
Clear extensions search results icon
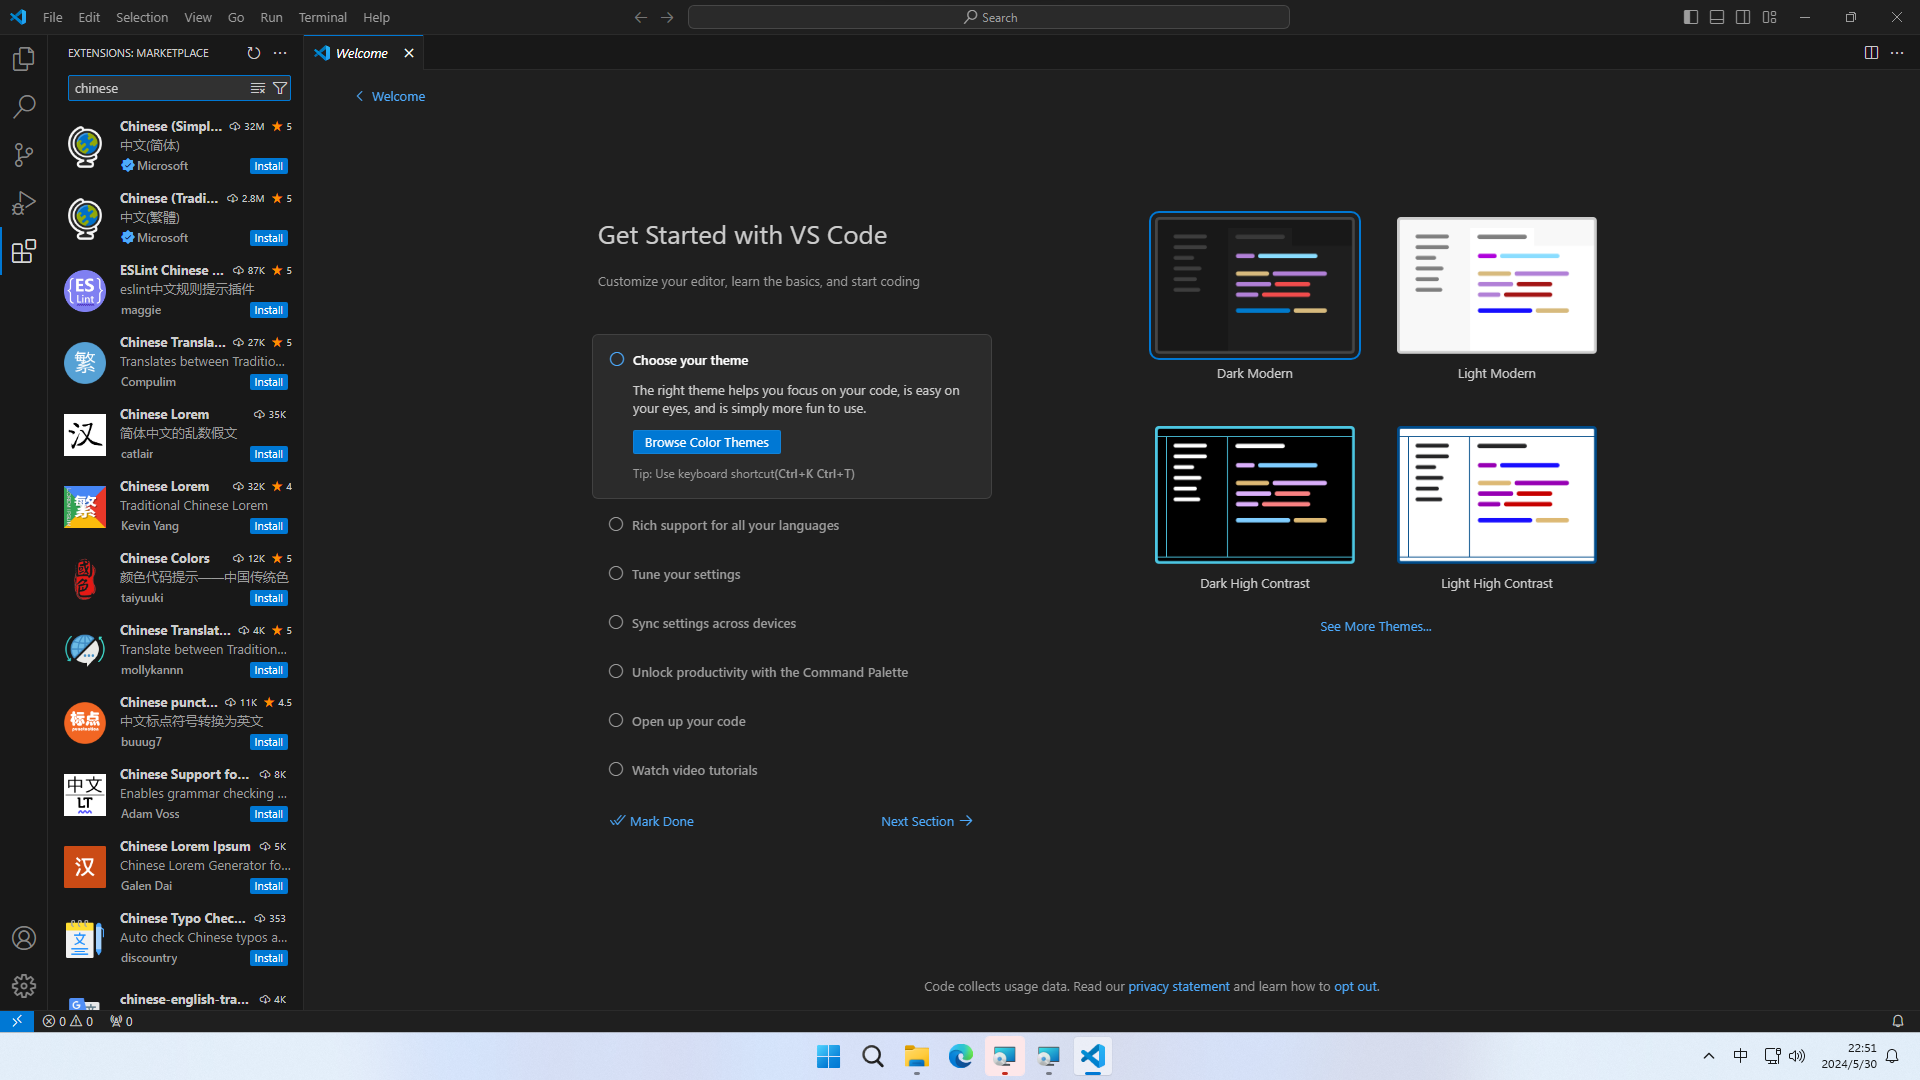pyautogui.click(x=258, y=88)
